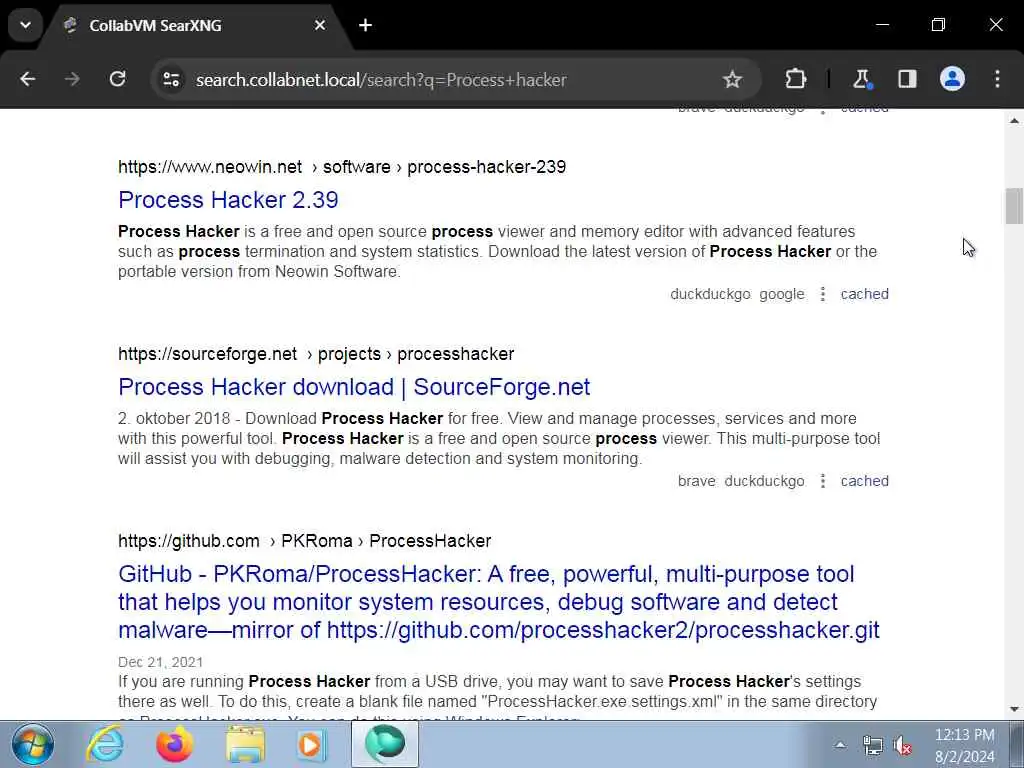The image size is (1024, 768).
Task: Click duckduckgo label under SourceForge result
Action: 765,481
